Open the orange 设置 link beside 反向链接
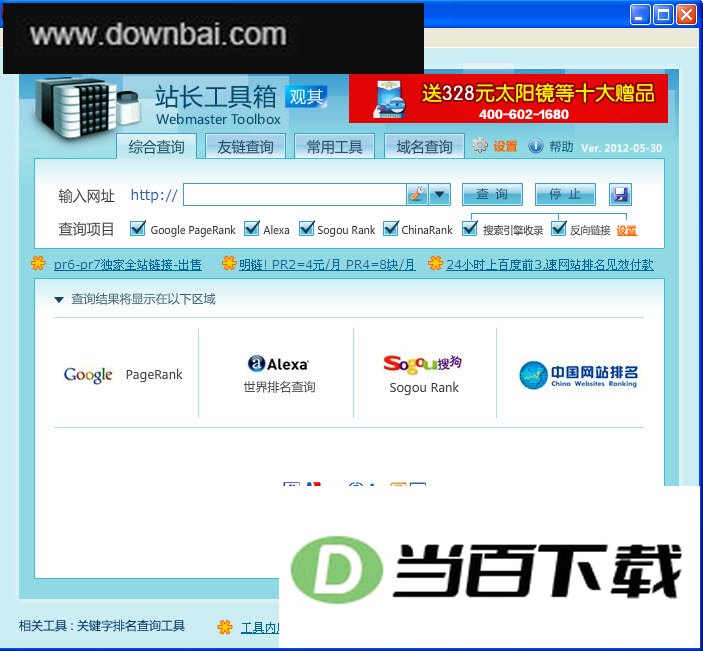The height and width of the screenshot is (651, 703). [627, 230]
